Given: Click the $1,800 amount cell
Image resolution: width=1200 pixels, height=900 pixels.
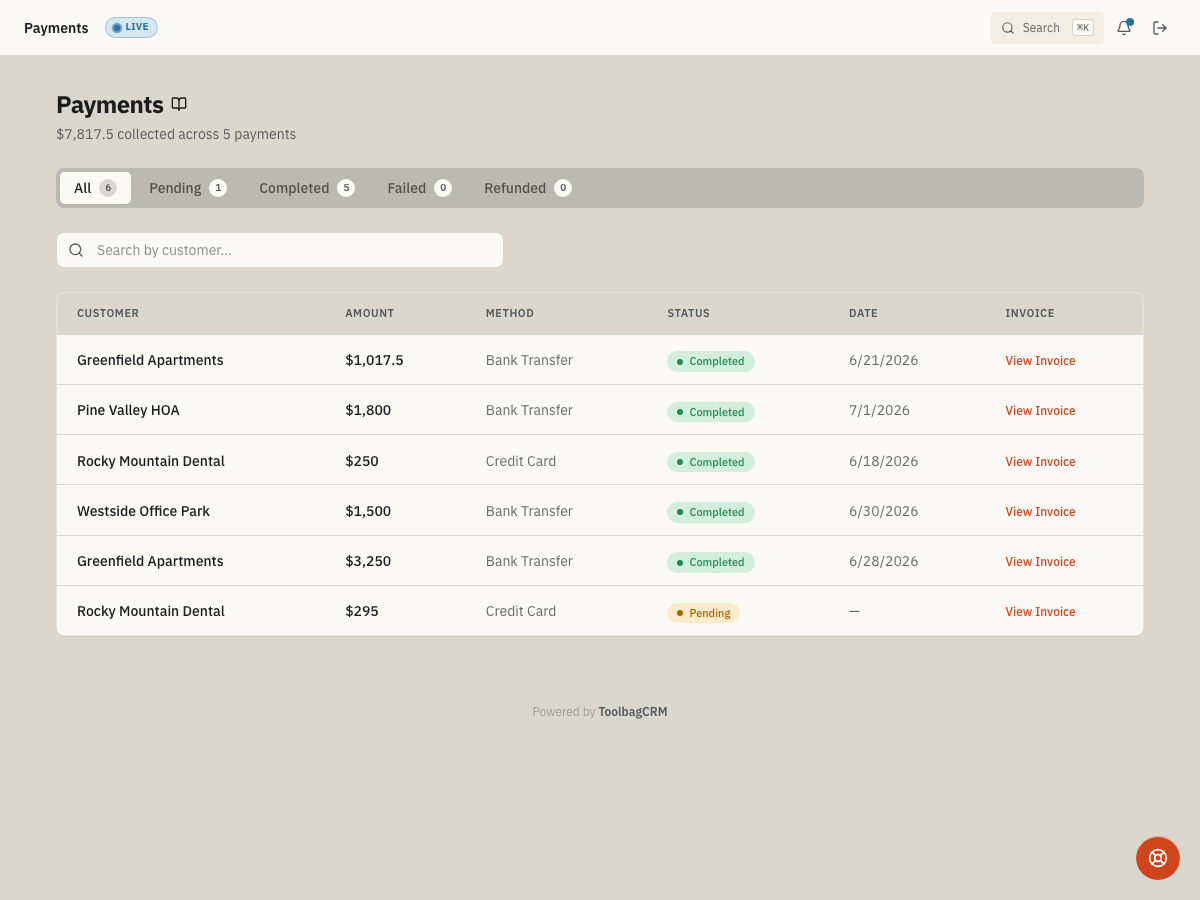Looking at the screenshot, I should 368,410.
